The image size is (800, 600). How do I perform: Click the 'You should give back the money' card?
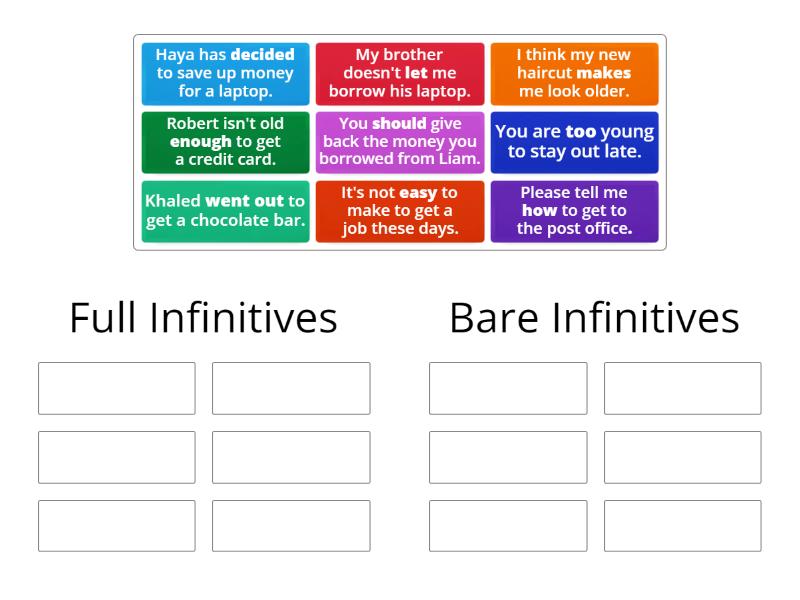tap(400, 142)
